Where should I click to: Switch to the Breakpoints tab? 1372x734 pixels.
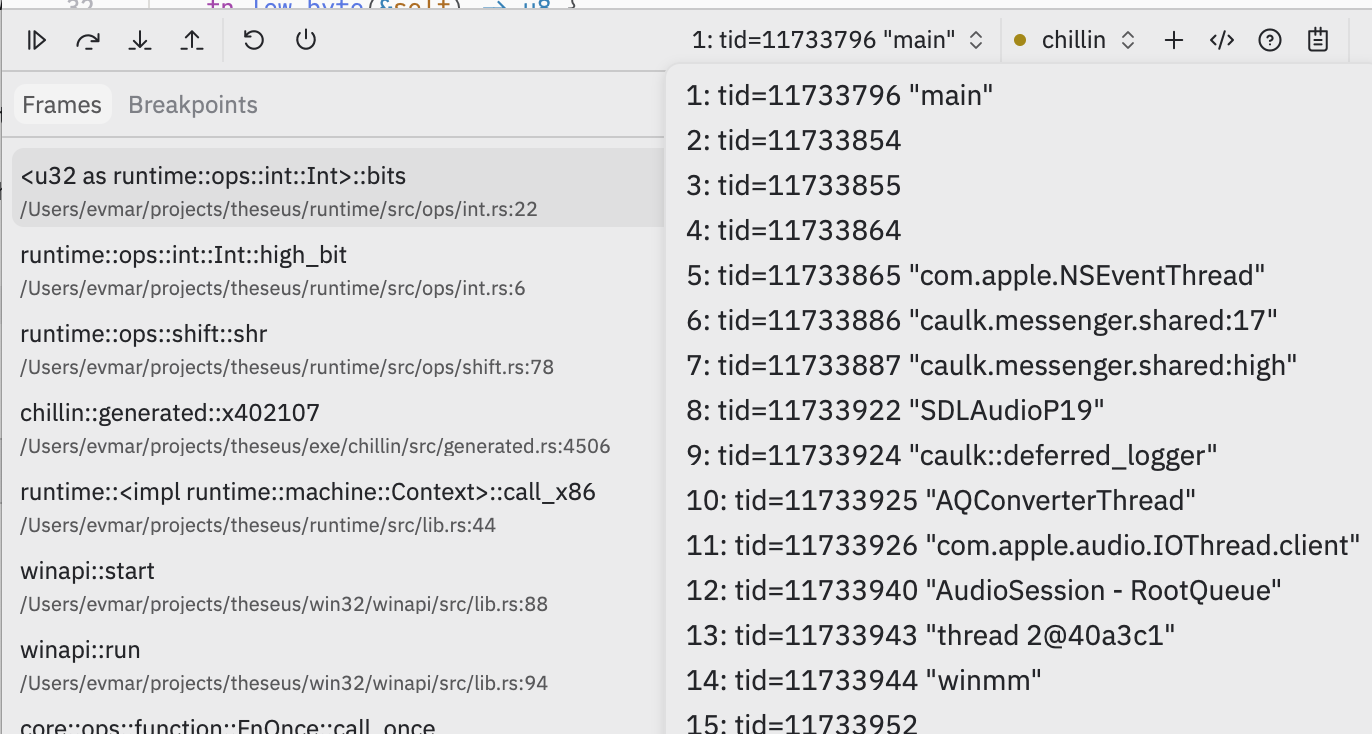pyautogui.click(x=193, y=105)
